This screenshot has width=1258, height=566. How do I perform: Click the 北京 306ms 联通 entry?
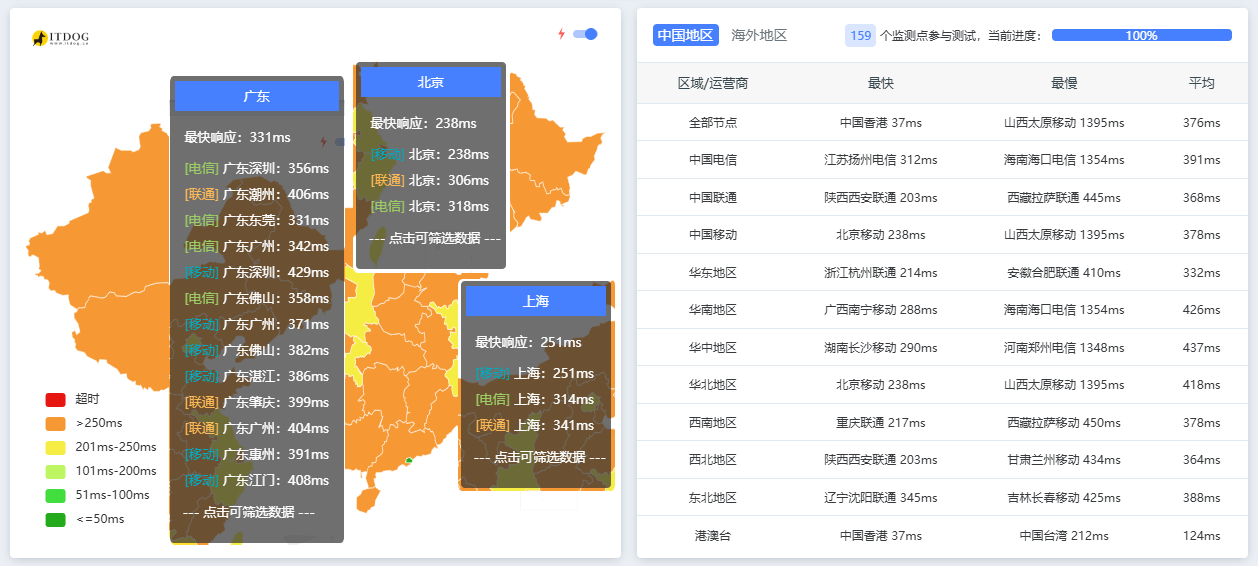pos(429,180)
